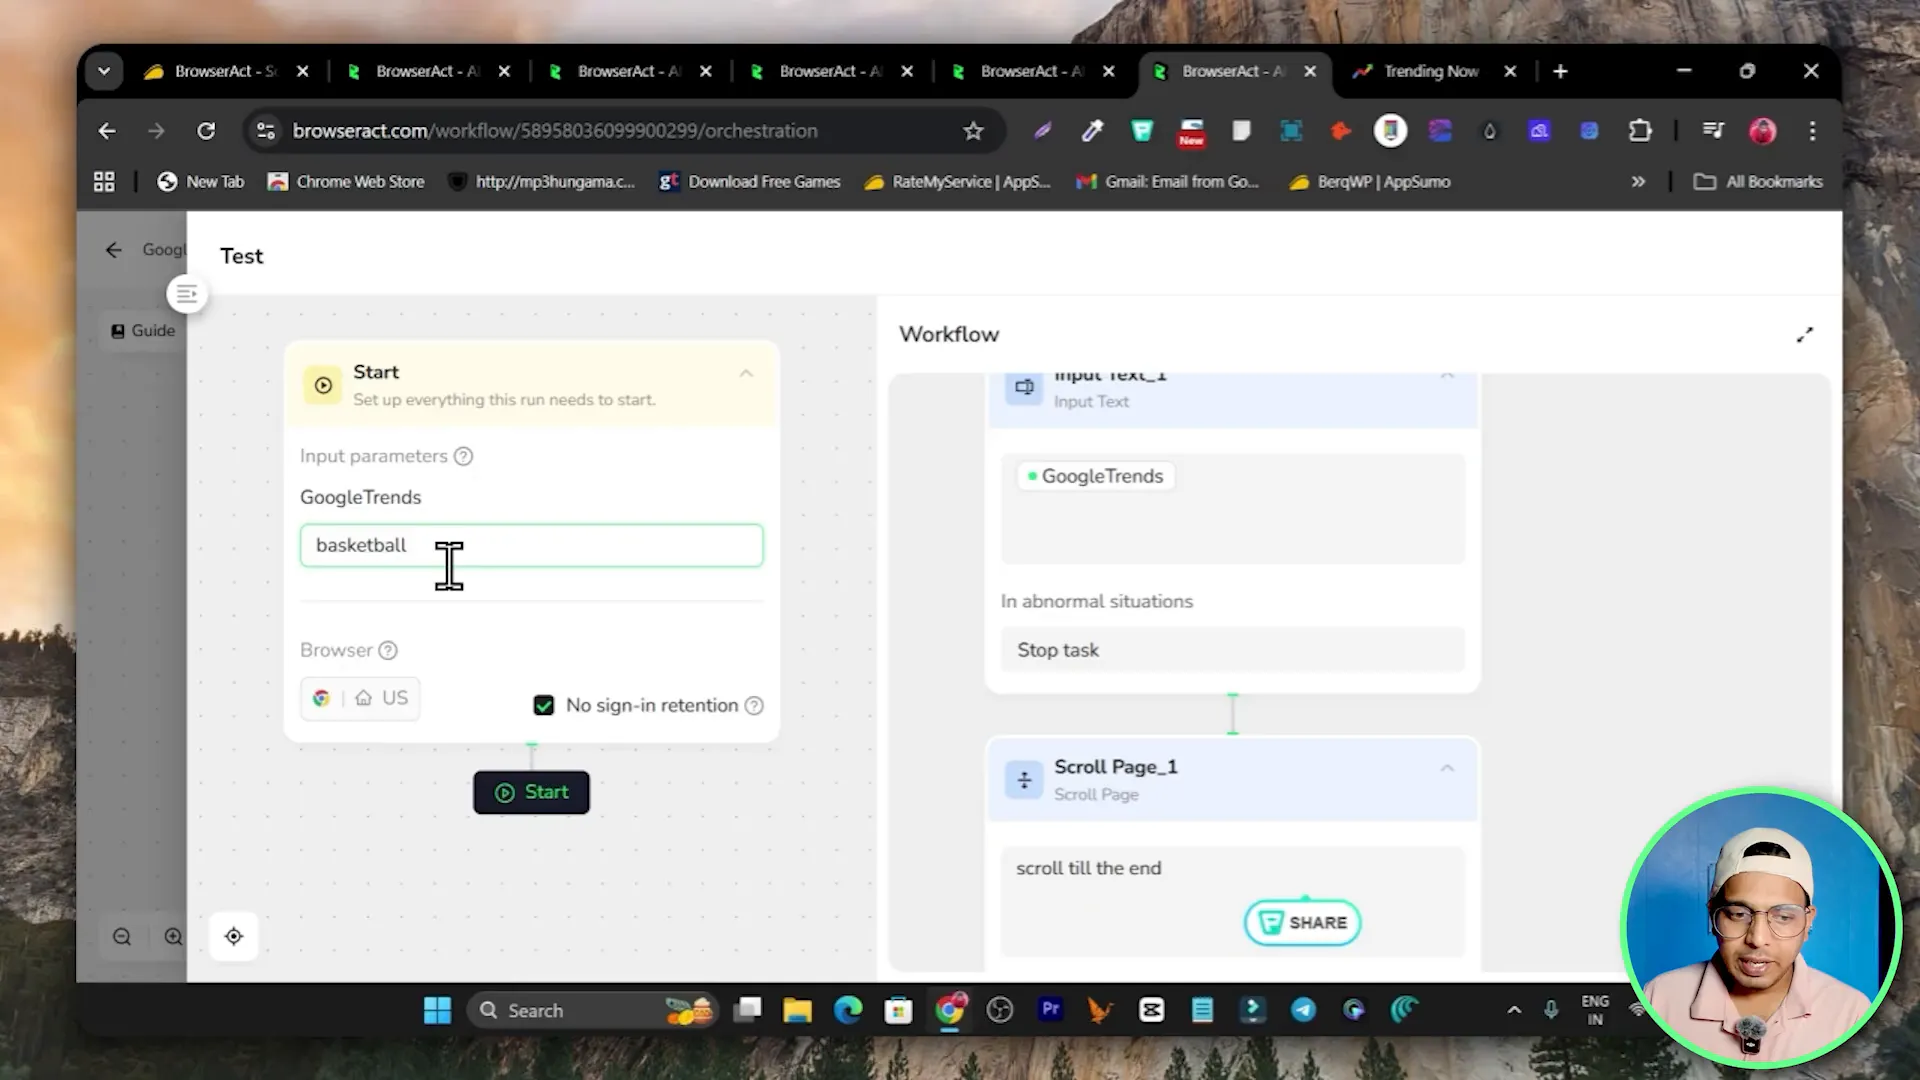The image size is (1920, 1080).
Task: Collapse the Start node with its chevron
Action: pos(747,373)
